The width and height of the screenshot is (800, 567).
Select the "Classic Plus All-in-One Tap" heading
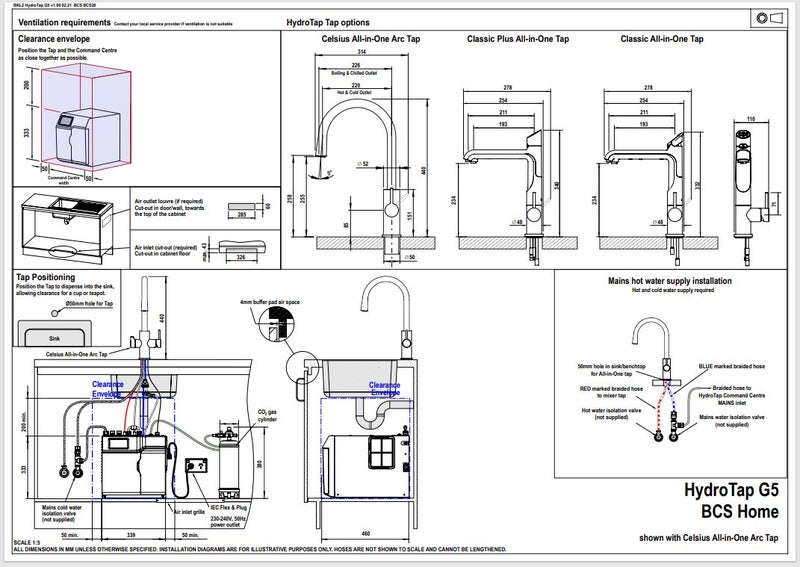(x=518, y=39)
